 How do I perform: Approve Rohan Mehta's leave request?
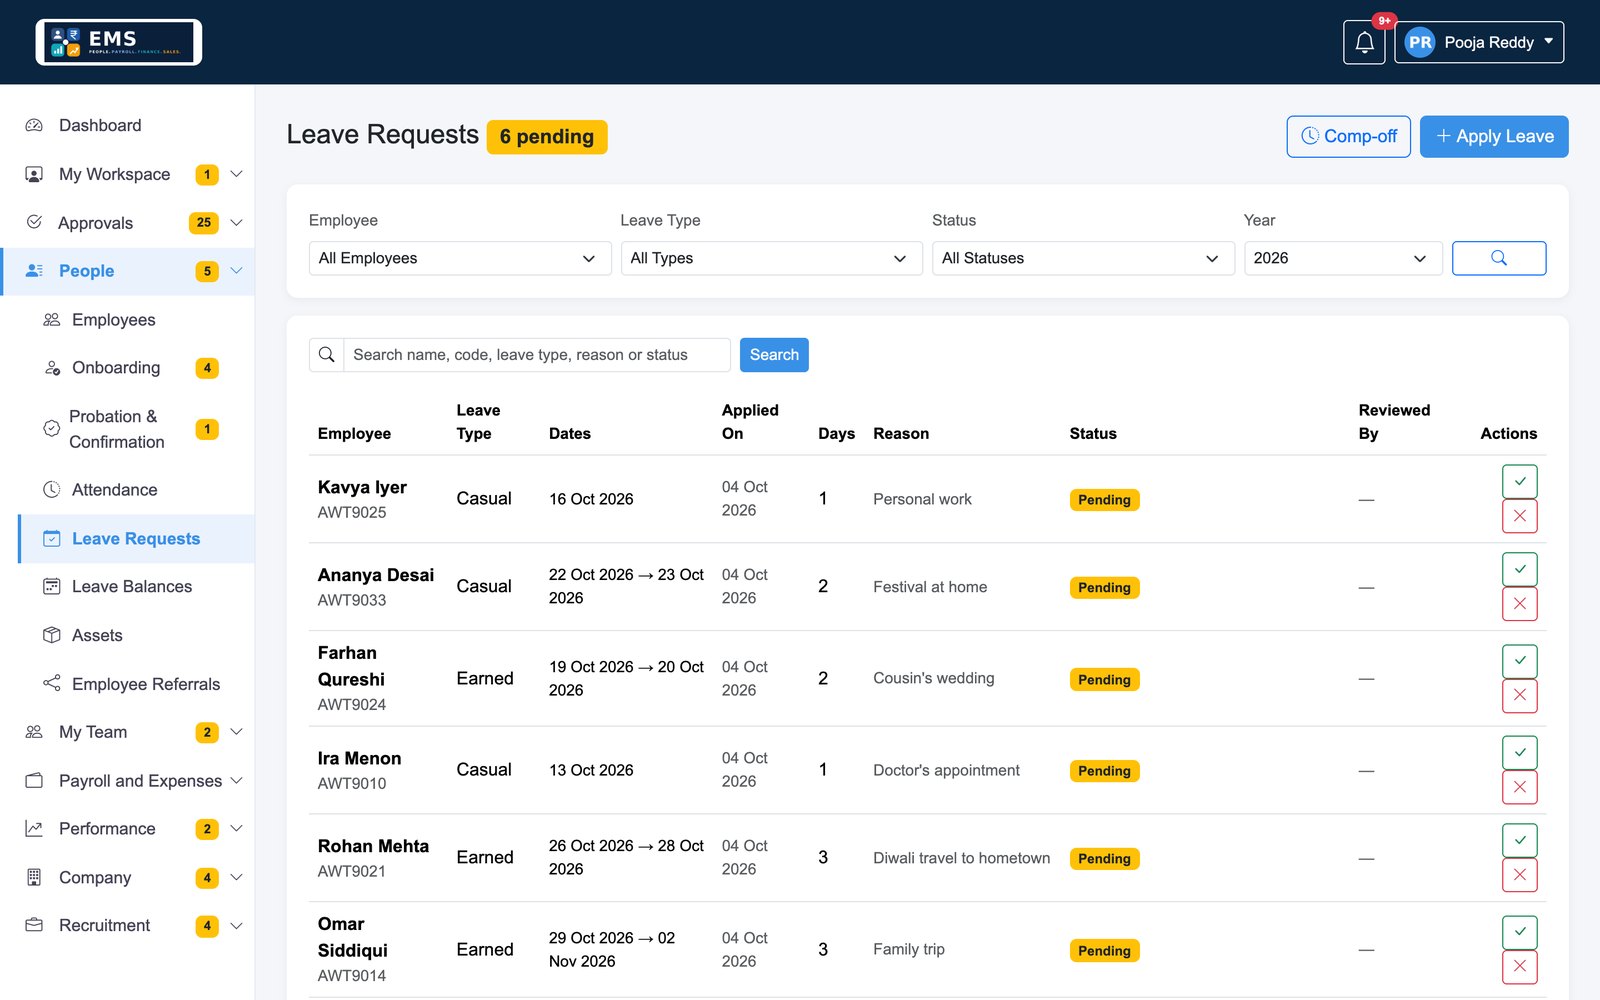pos(1519,840)
